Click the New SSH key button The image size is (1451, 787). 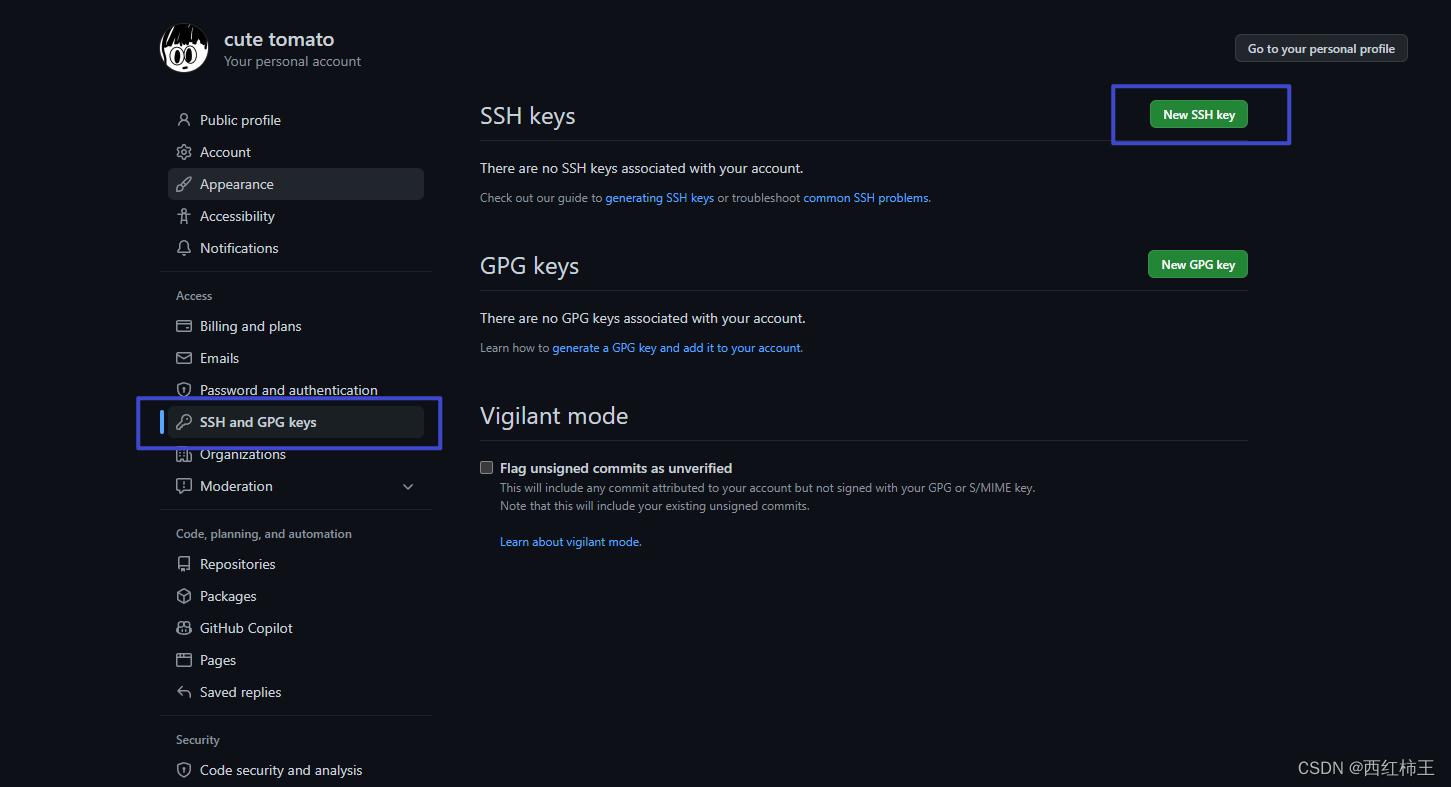[x=1198, y=113]
